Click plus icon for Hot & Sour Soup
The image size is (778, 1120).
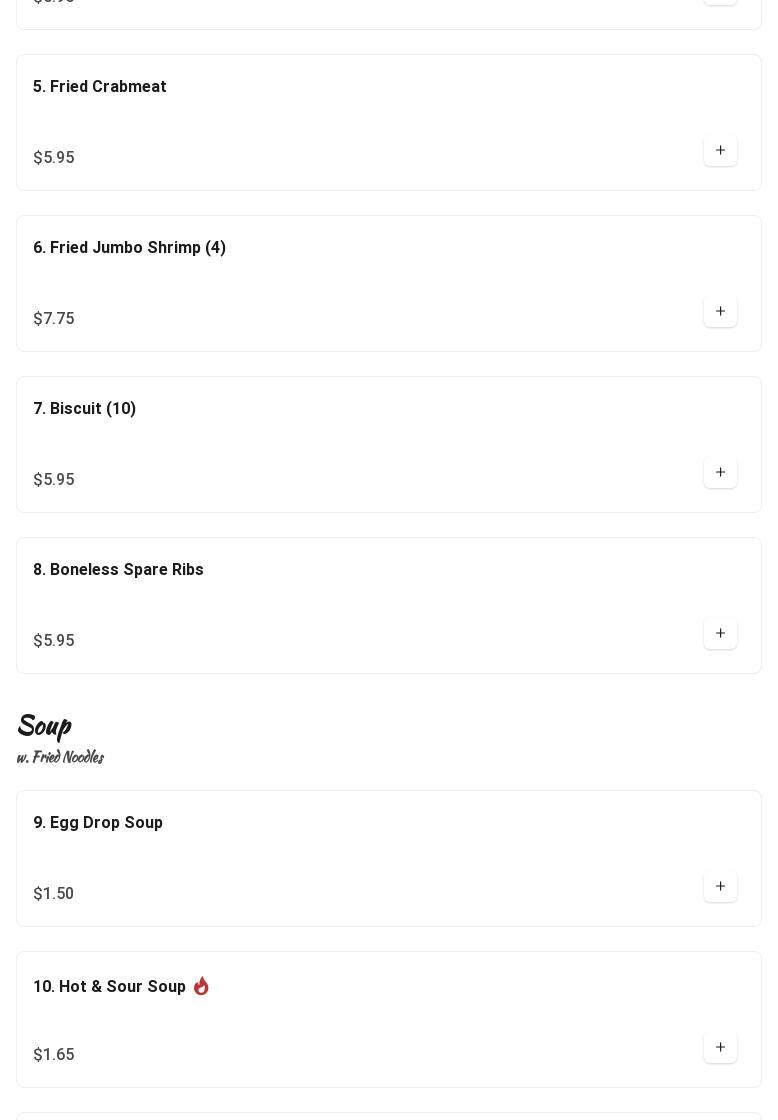(720, 1048)
